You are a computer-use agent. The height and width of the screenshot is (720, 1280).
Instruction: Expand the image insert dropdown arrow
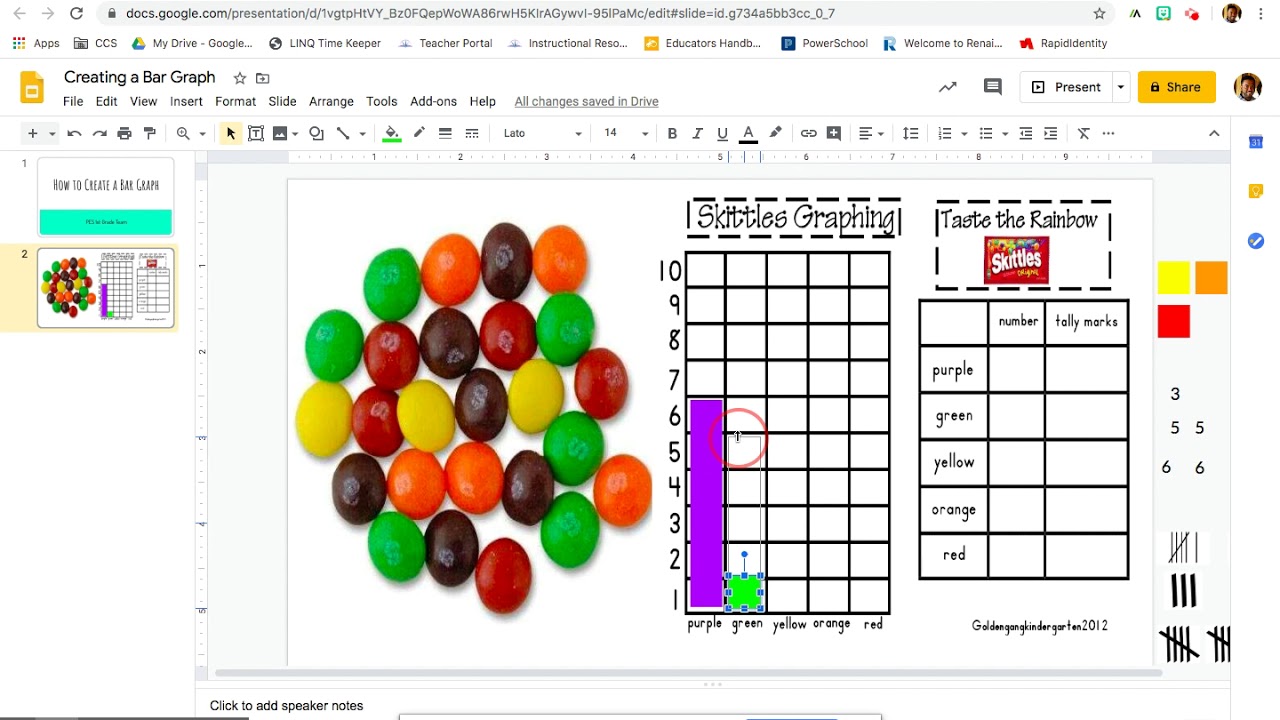(x=295, y=133)
